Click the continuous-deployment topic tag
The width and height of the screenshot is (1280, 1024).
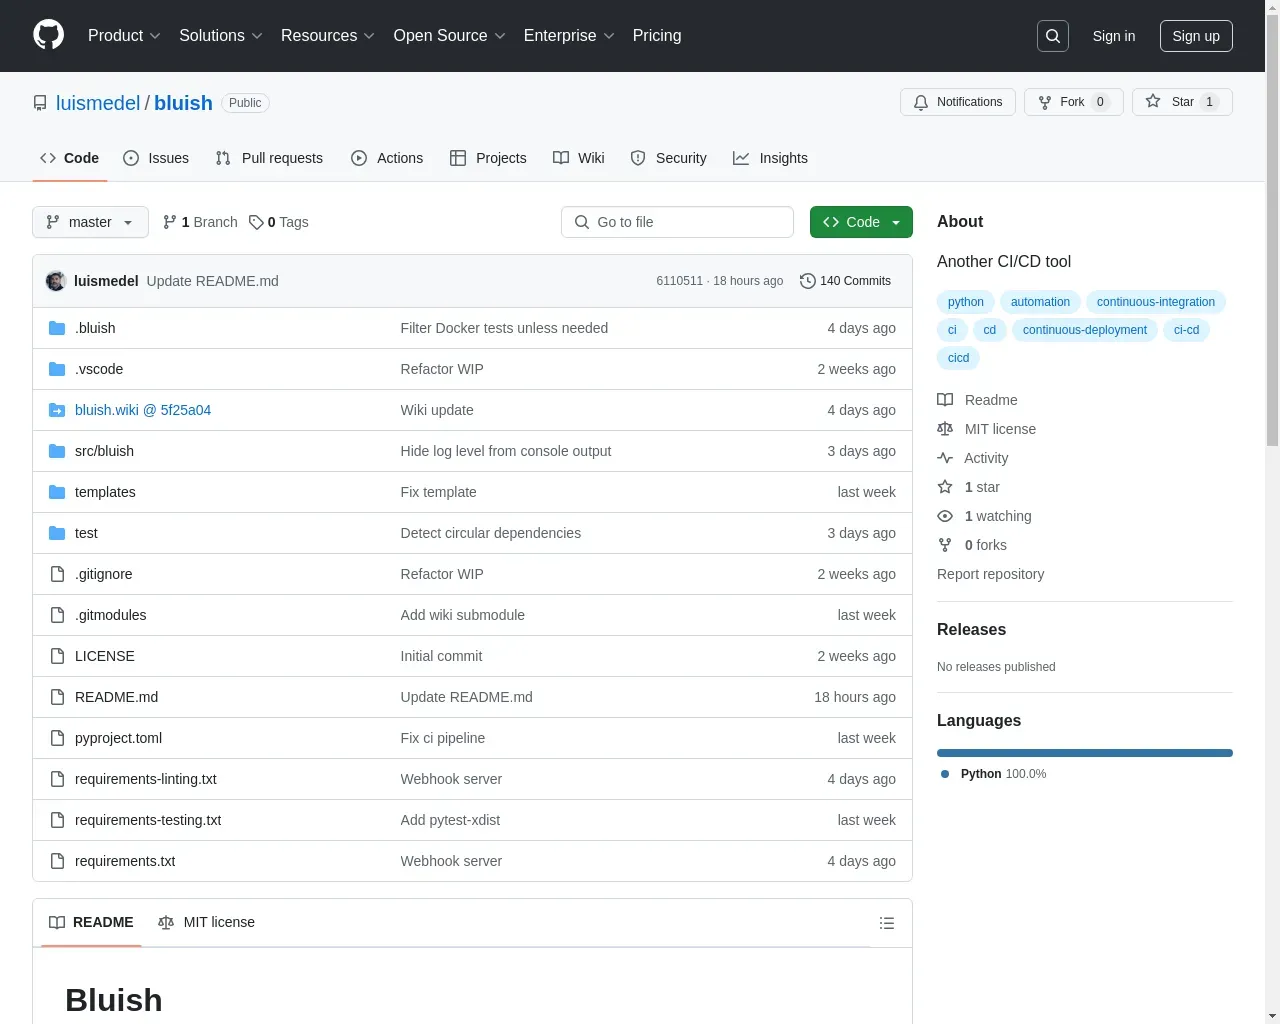[x=1085, y=330]
